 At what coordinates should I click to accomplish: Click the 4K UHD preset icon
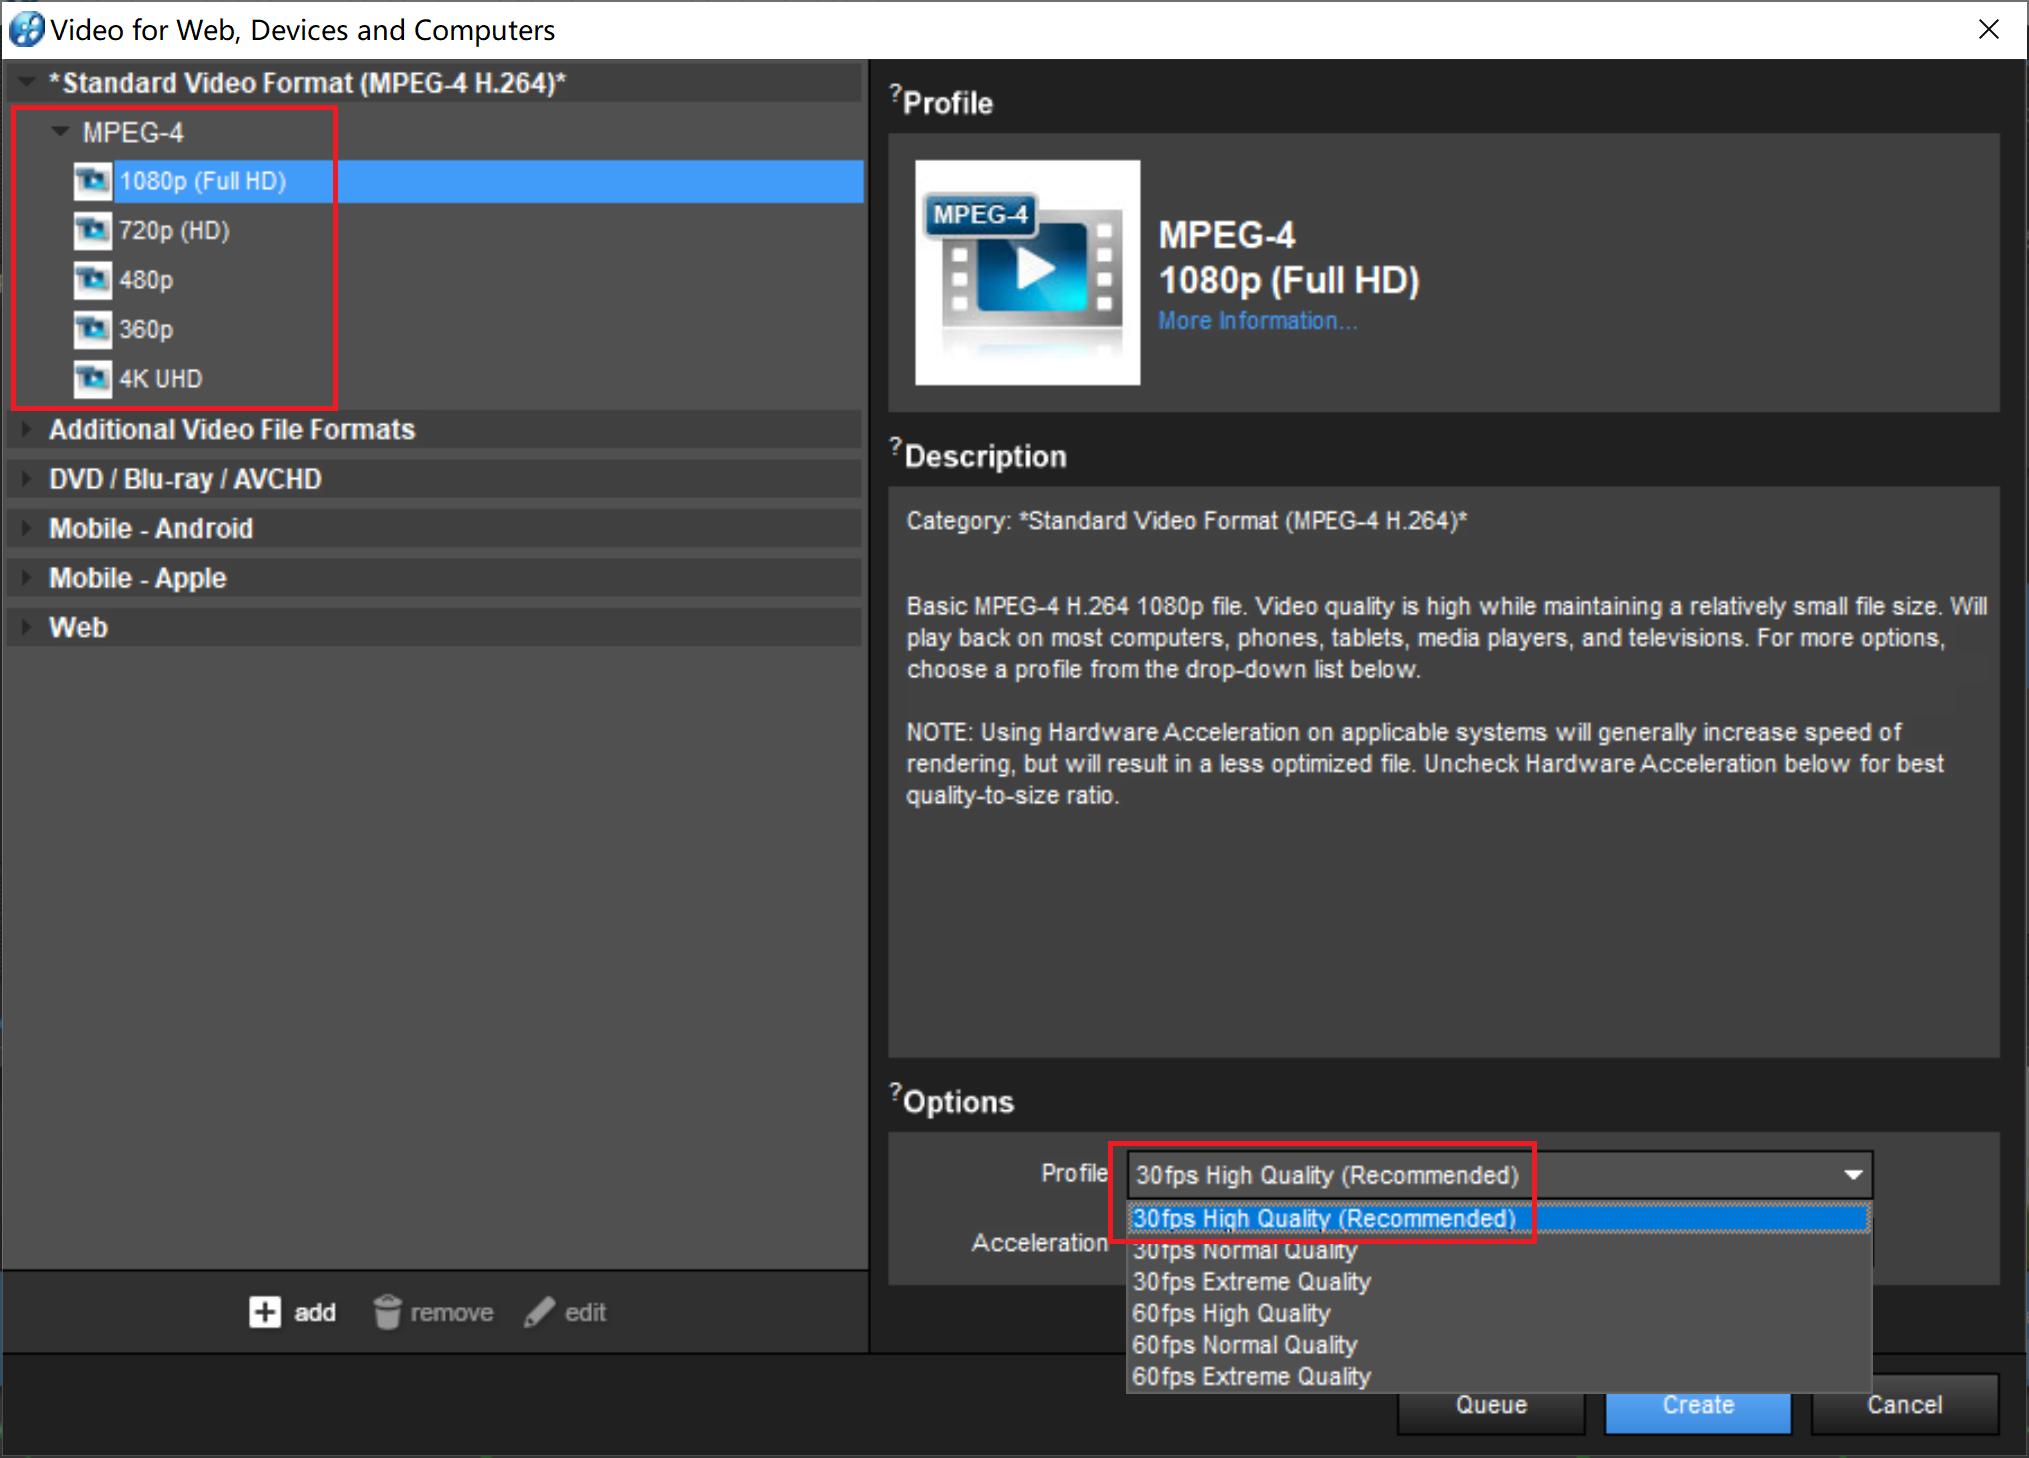pyautogui.click(x=92, y=379)
